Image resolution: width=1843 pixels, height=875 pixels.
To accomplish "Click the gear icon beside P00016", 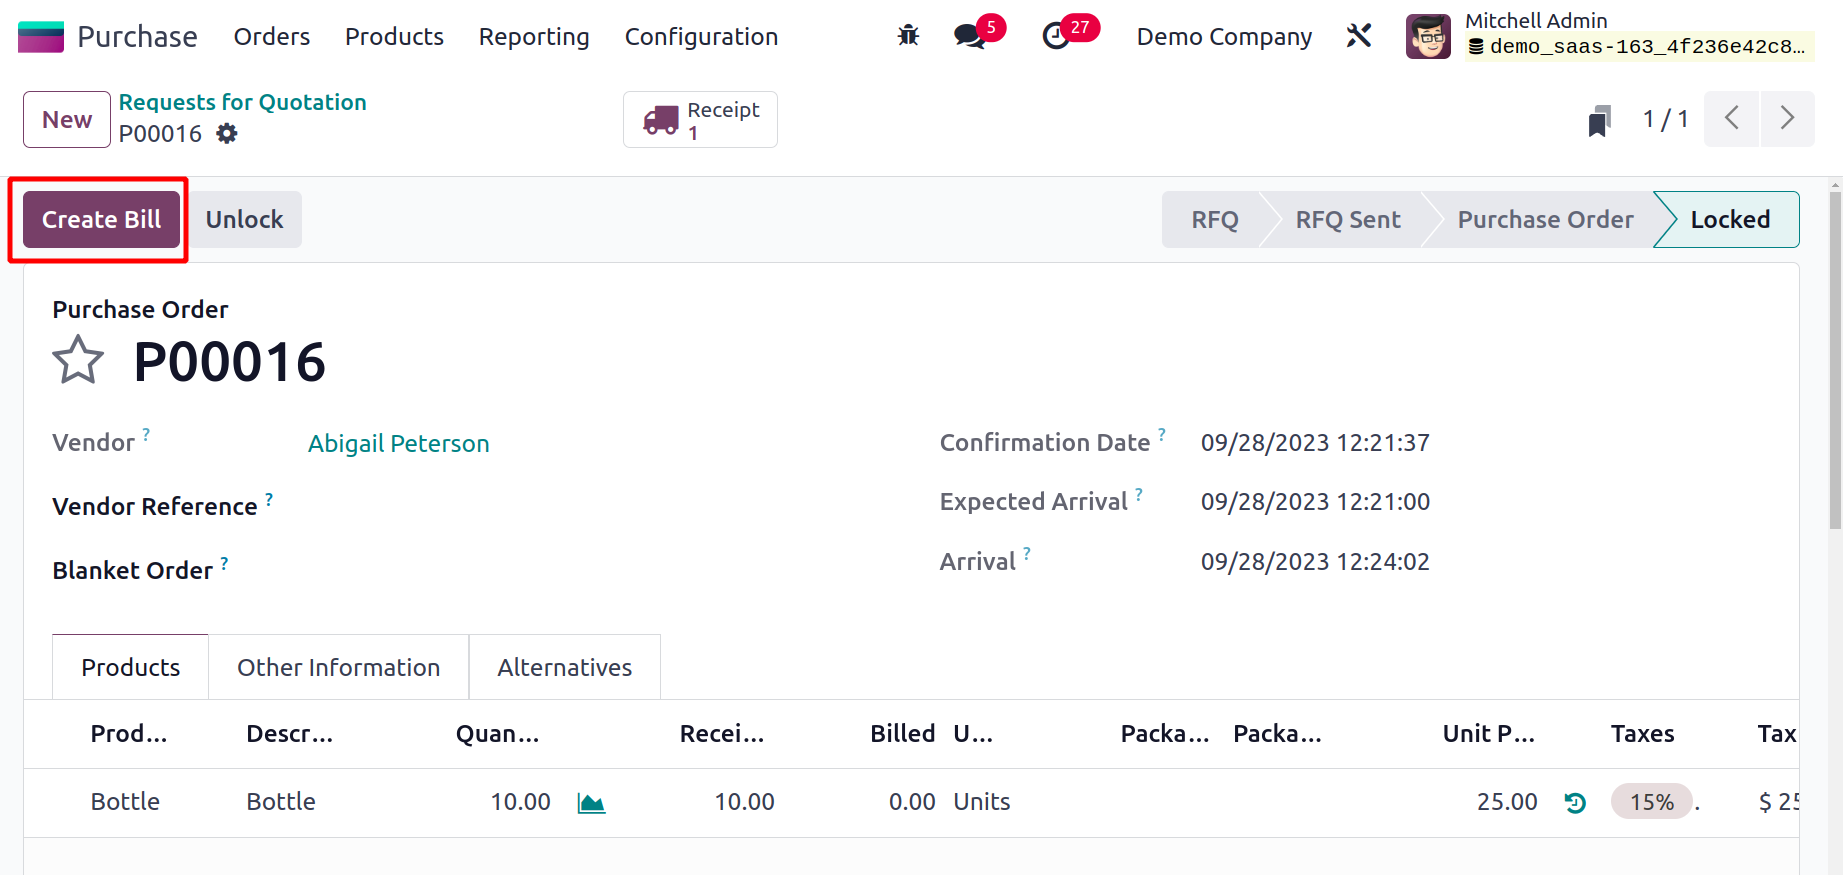I will click(x=227, y=134).
